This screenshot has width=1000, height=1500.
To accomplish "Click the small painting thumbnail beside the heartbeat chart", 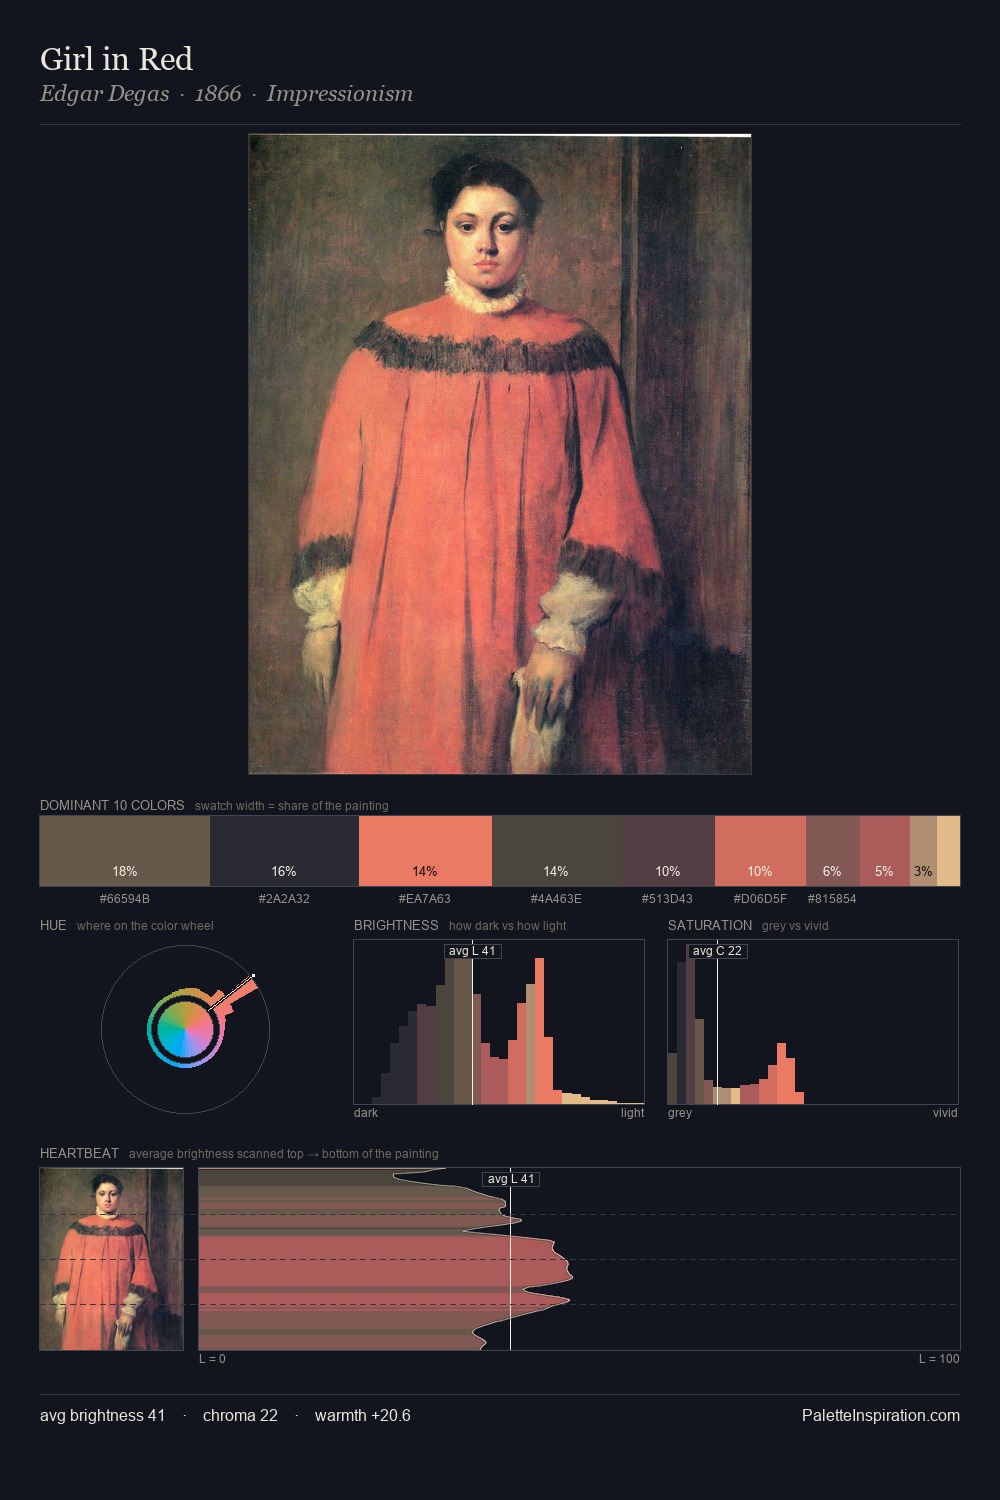I will [112, 1259].
